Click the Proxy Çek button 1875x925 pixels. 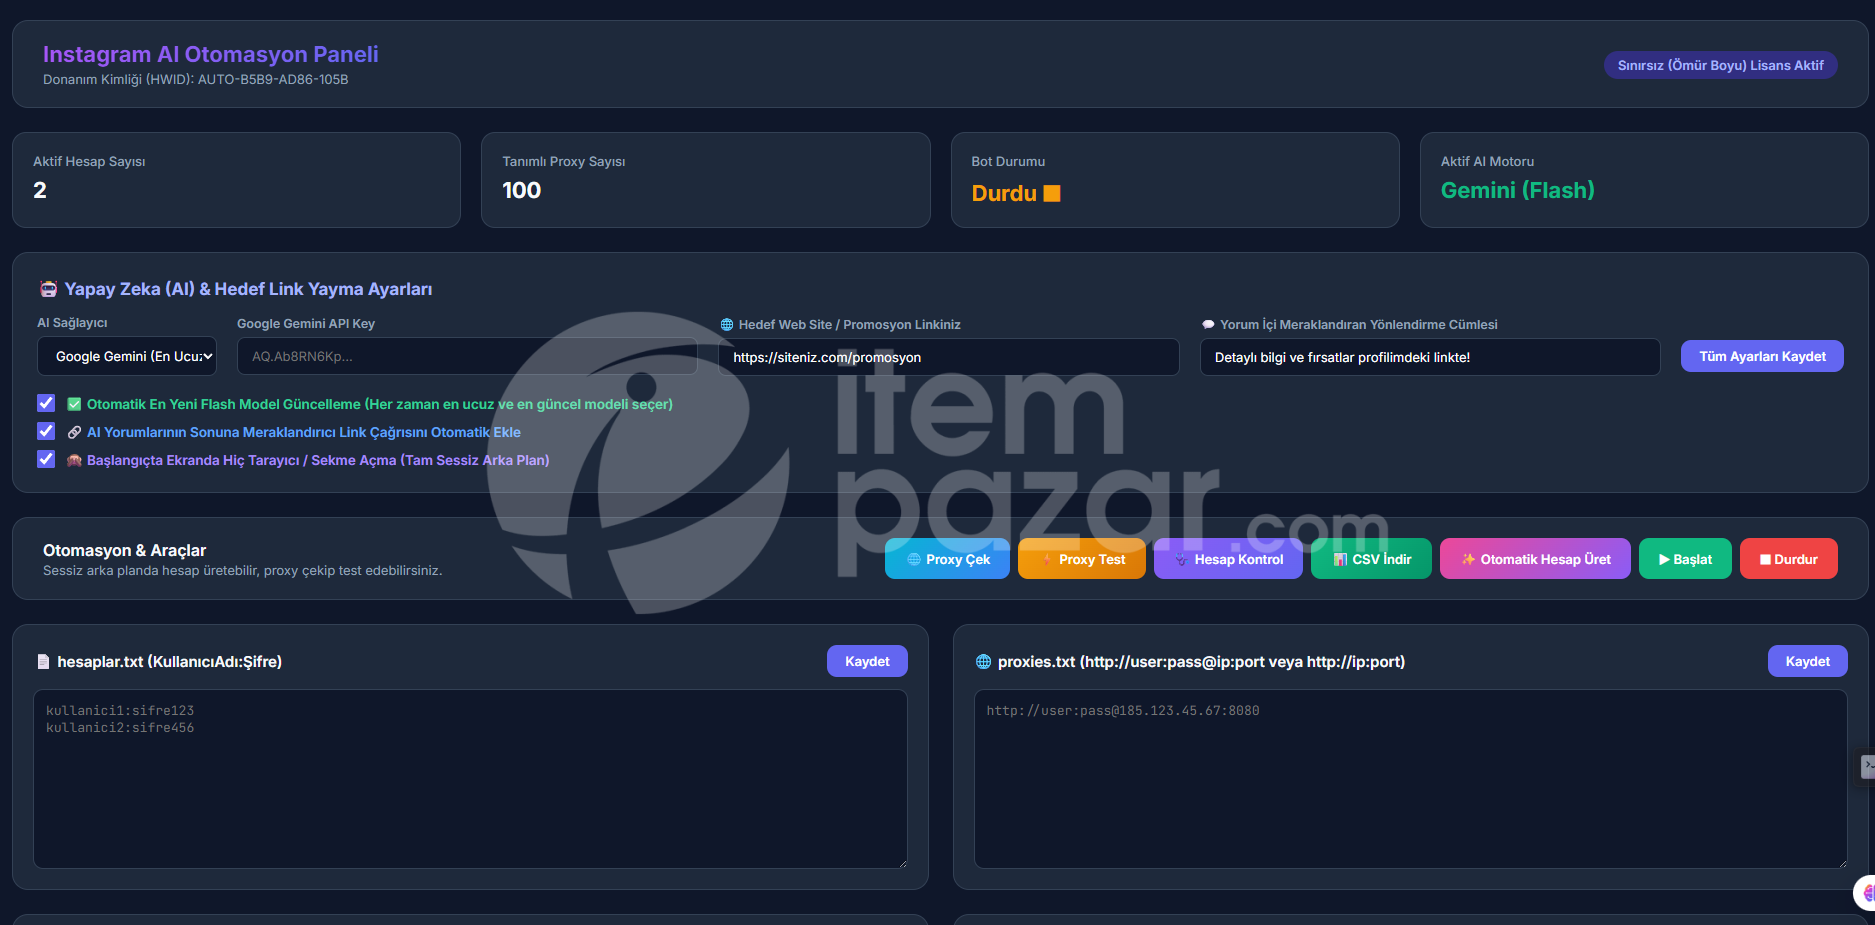click(947, 559)
